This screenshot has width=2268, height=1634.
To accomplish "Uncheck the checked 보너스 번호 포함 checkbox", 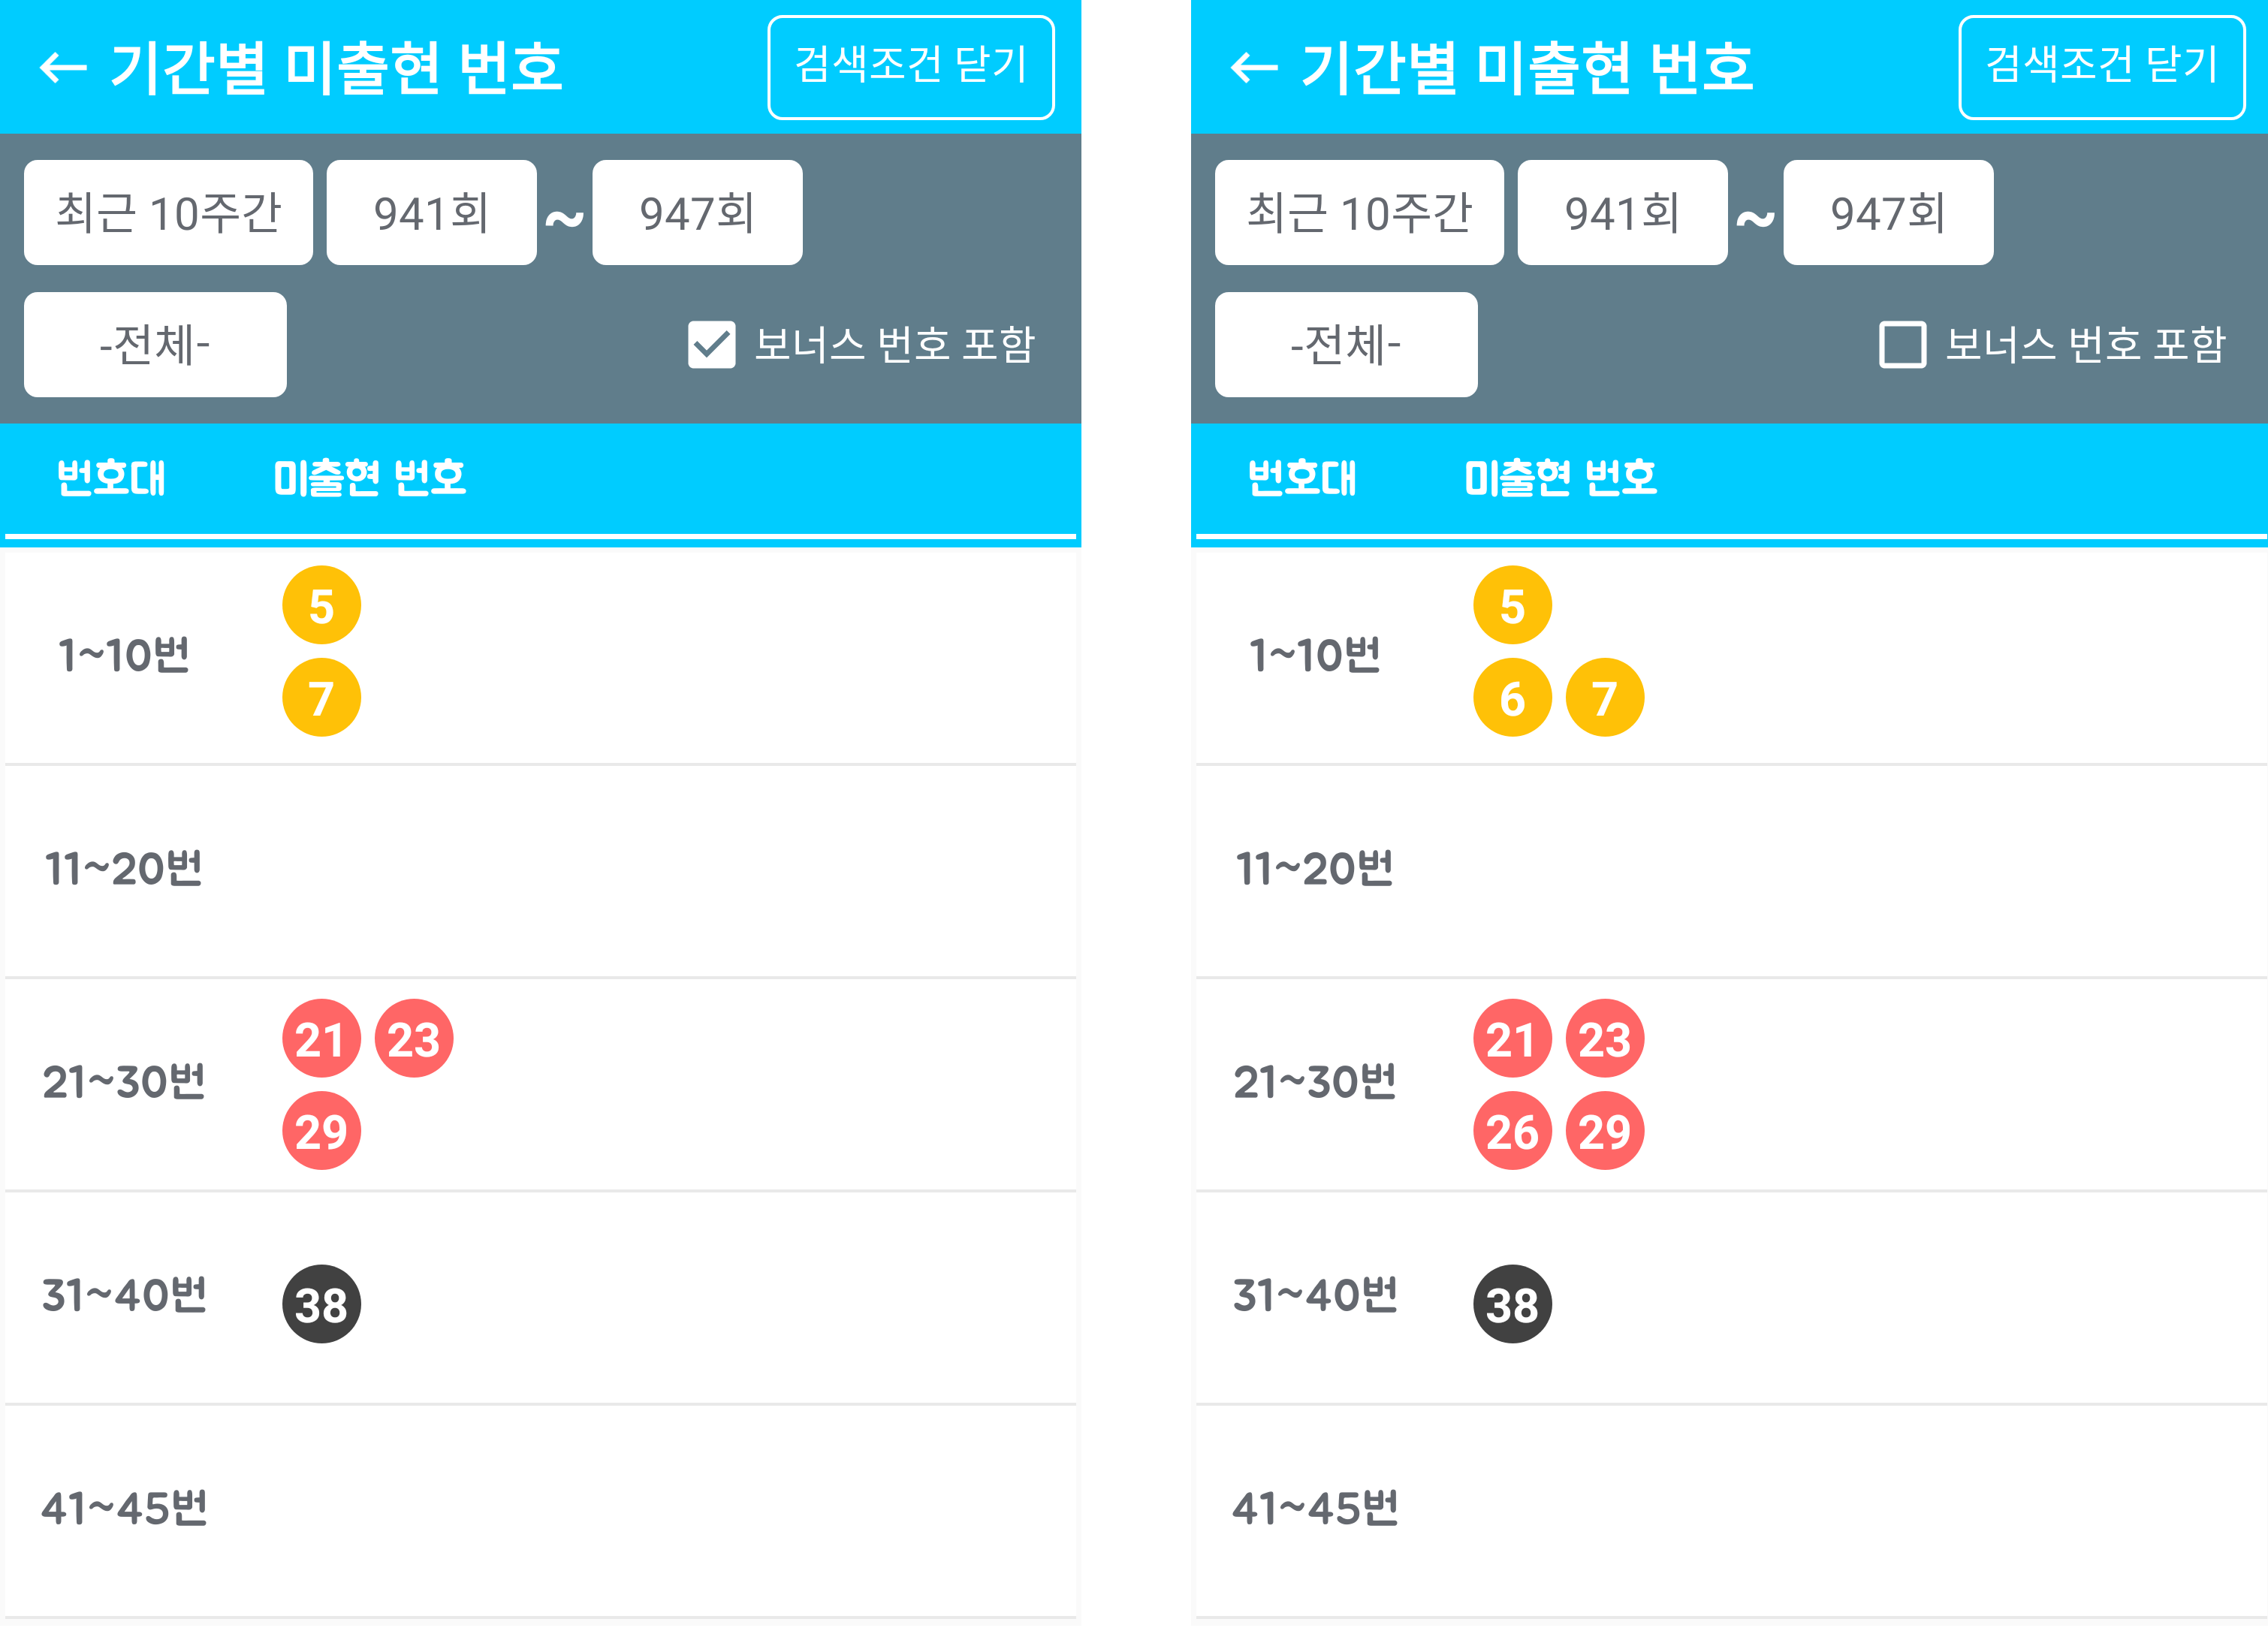I will click(x=712, y=345).
